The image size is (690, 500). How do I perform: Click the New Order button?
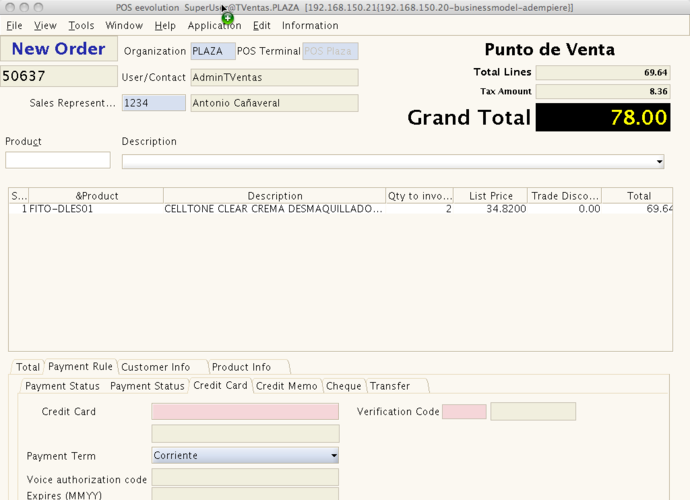(59, 48)
